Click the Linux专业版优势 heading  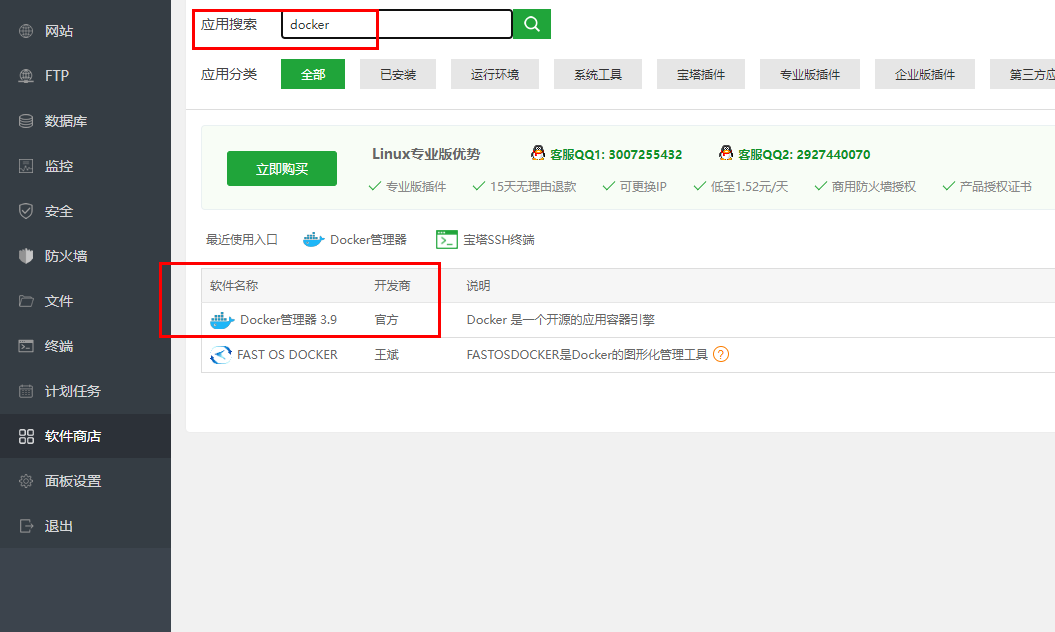click(x=426, y=154)
